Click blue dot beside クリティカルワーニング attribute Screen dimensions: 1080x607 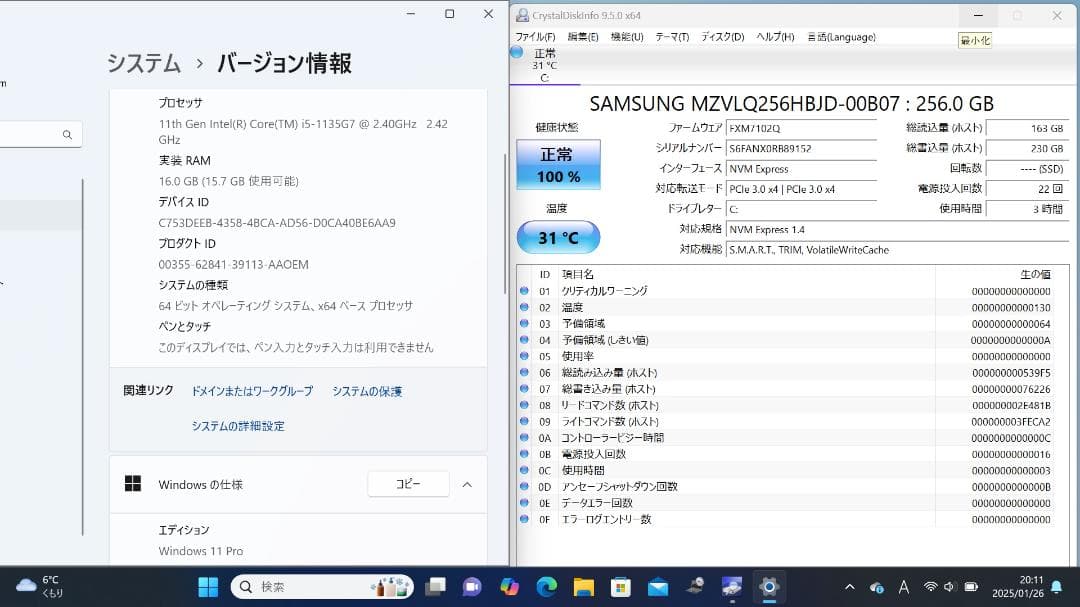tap(525, 290)
